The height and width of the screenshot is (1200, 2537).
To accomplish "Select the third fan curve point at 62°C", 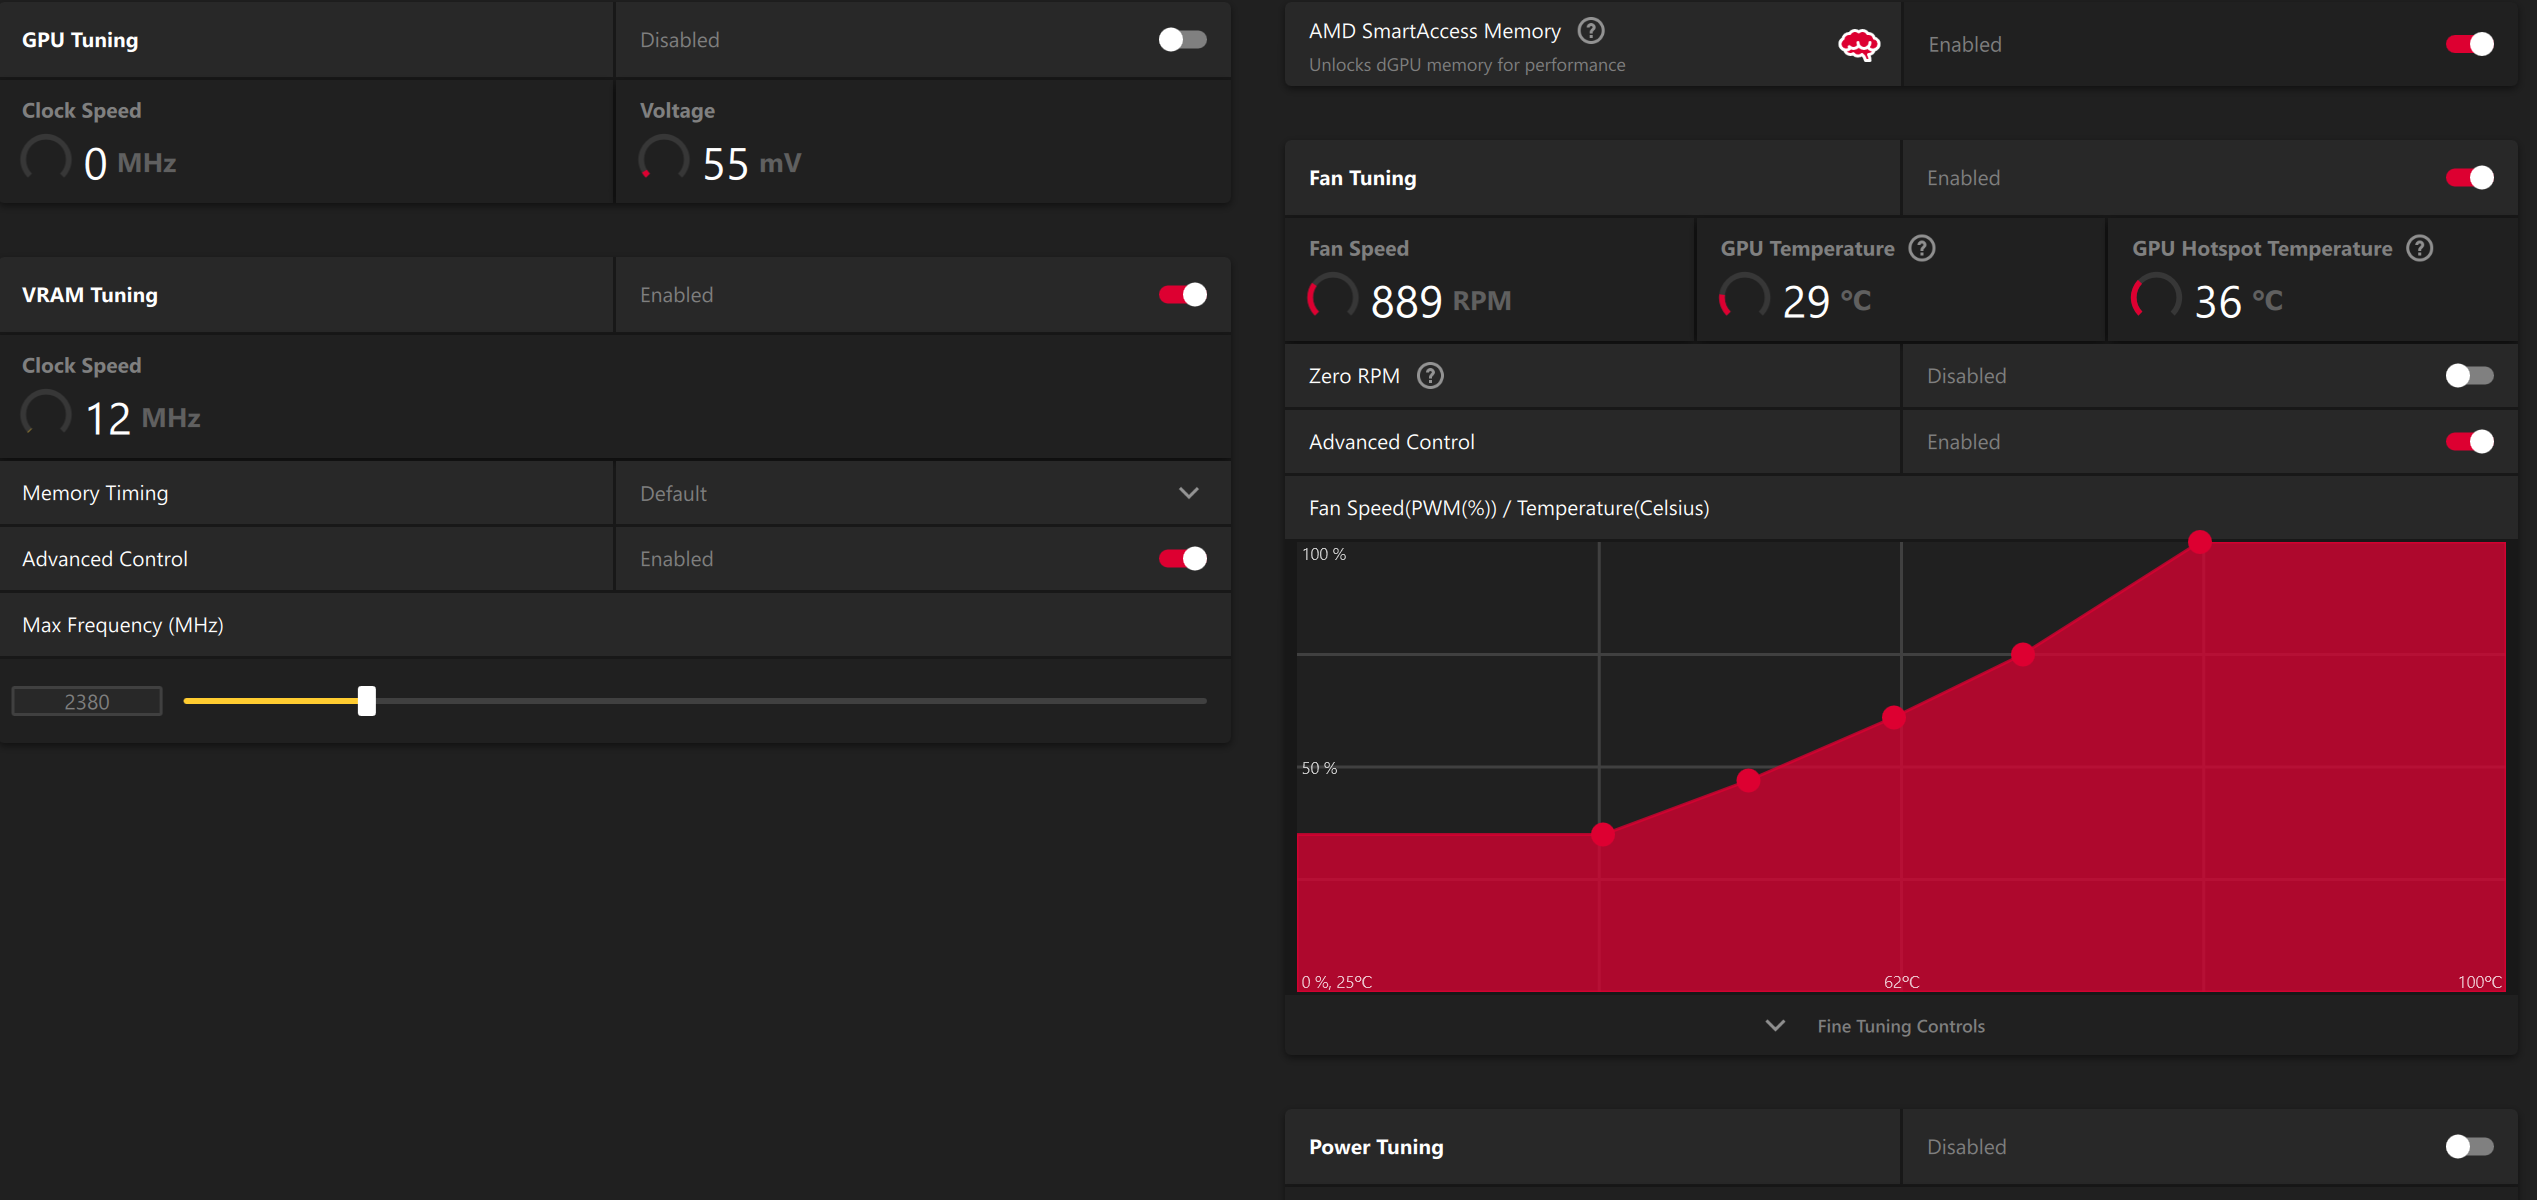I will 1894,717.
